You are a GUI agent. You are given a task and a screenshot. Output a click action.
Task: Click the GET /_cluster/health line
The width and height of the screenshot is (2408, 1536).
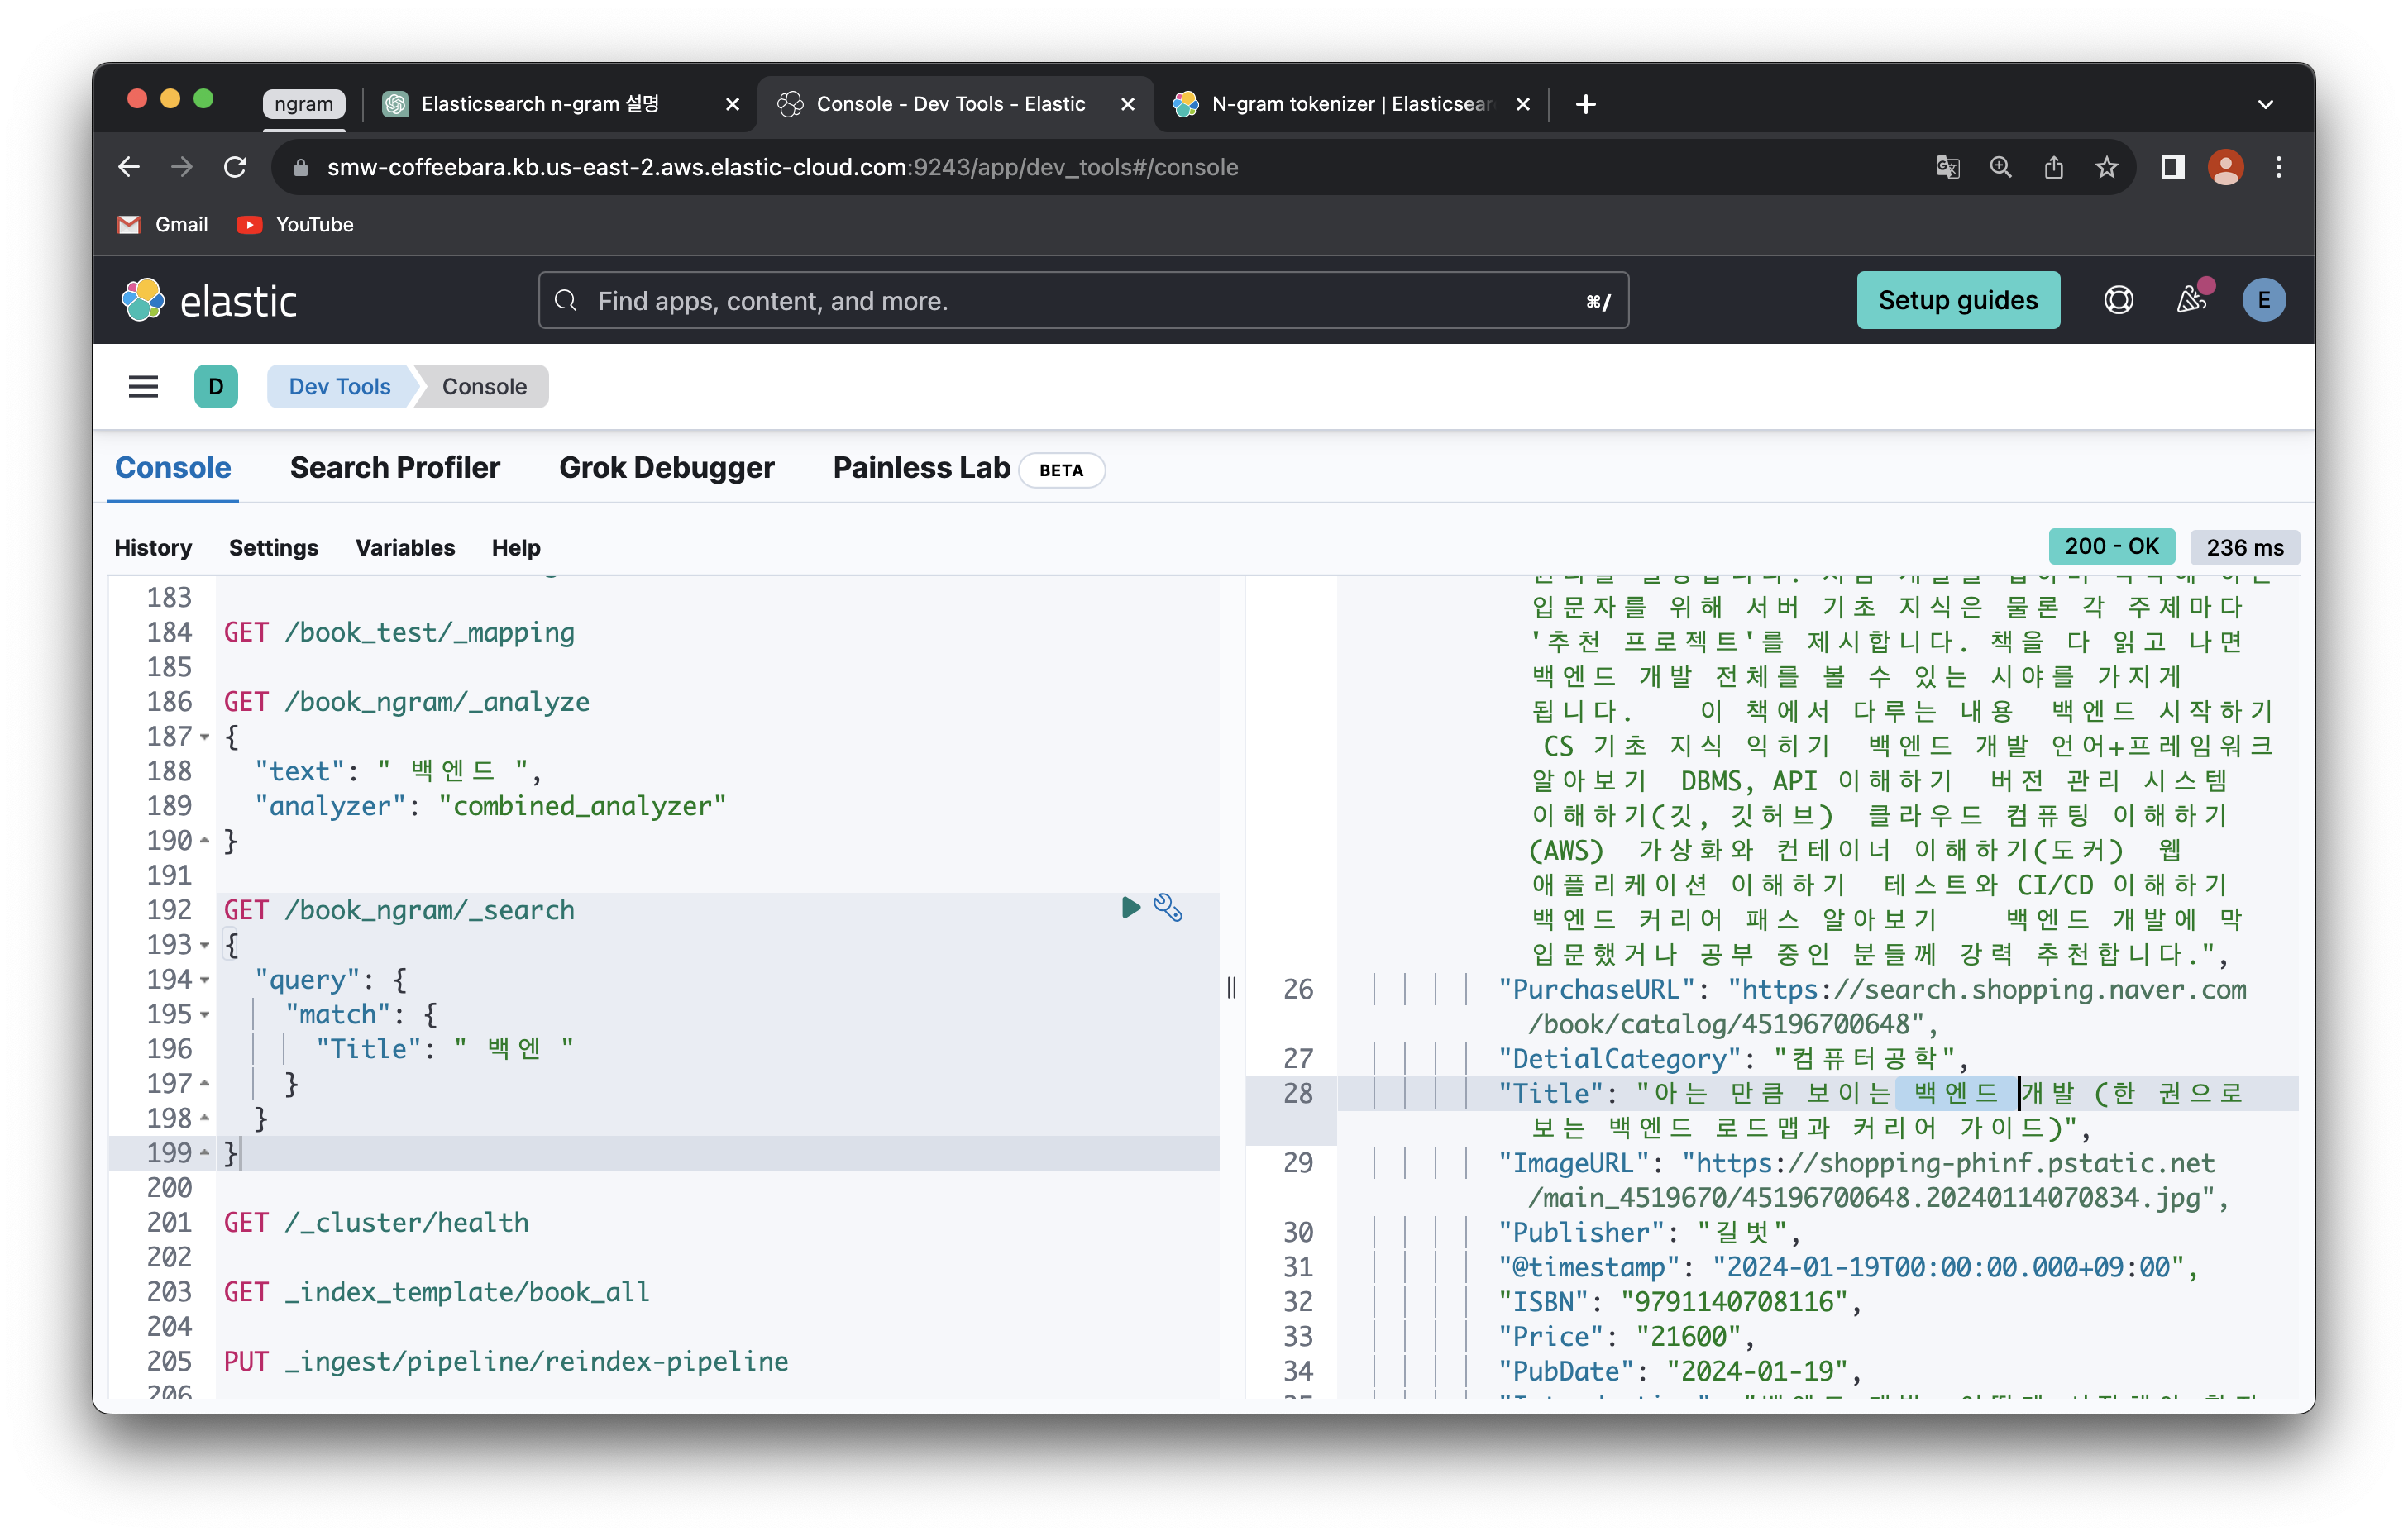(376, 1223)
